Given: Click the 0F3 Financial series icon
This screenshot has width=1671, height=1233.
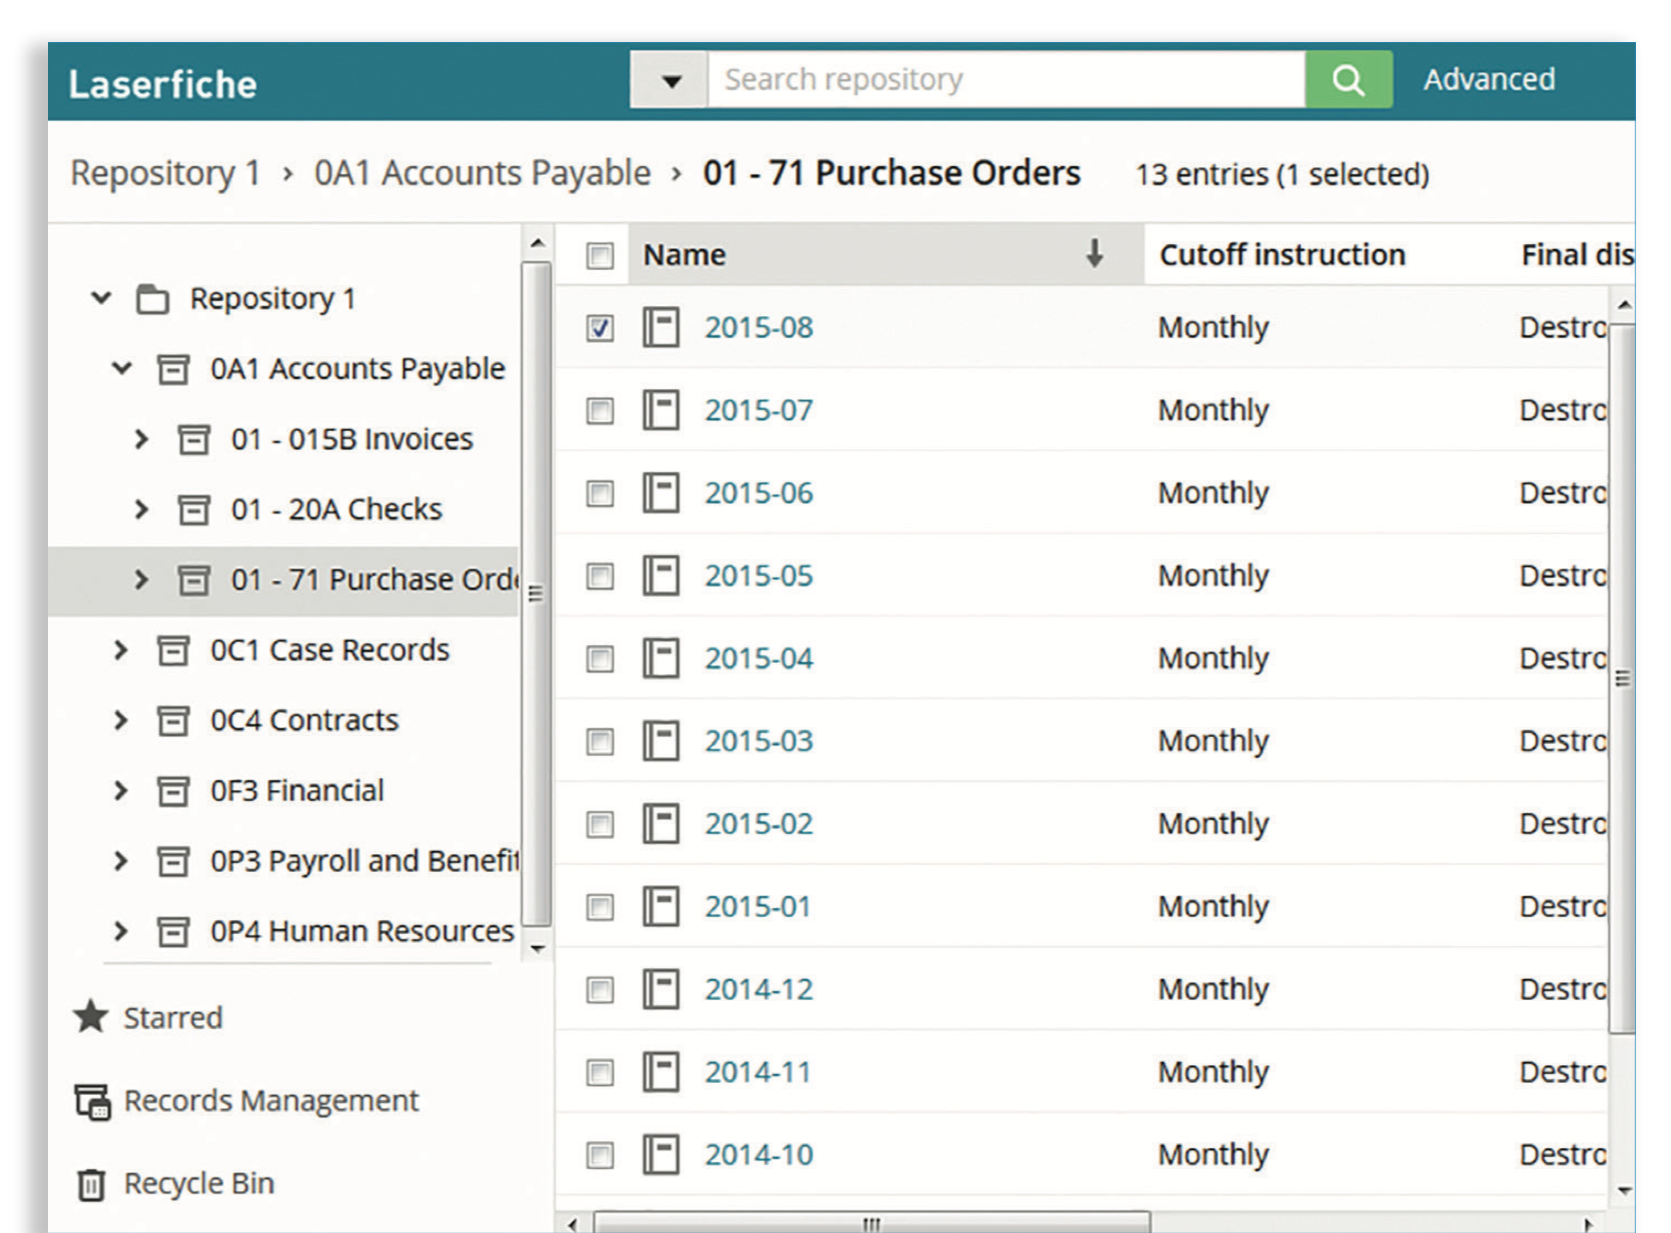Looking at the screenshot, I should click(x=173, y=792).
